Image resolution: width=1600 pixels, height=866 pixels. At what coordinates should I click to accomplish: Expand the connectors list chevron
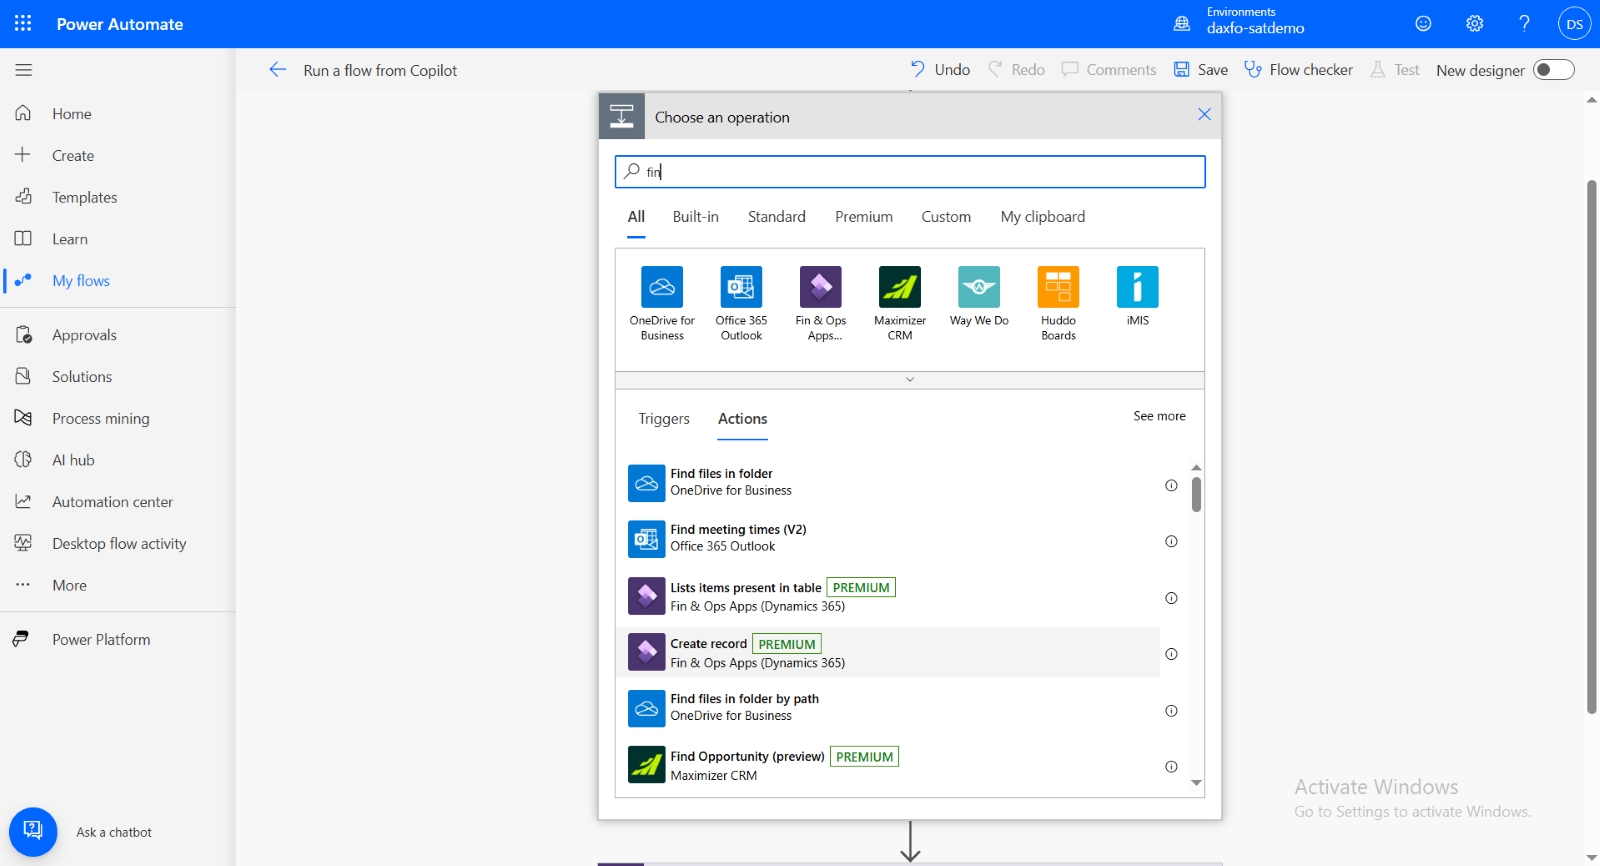pos(909,380)
